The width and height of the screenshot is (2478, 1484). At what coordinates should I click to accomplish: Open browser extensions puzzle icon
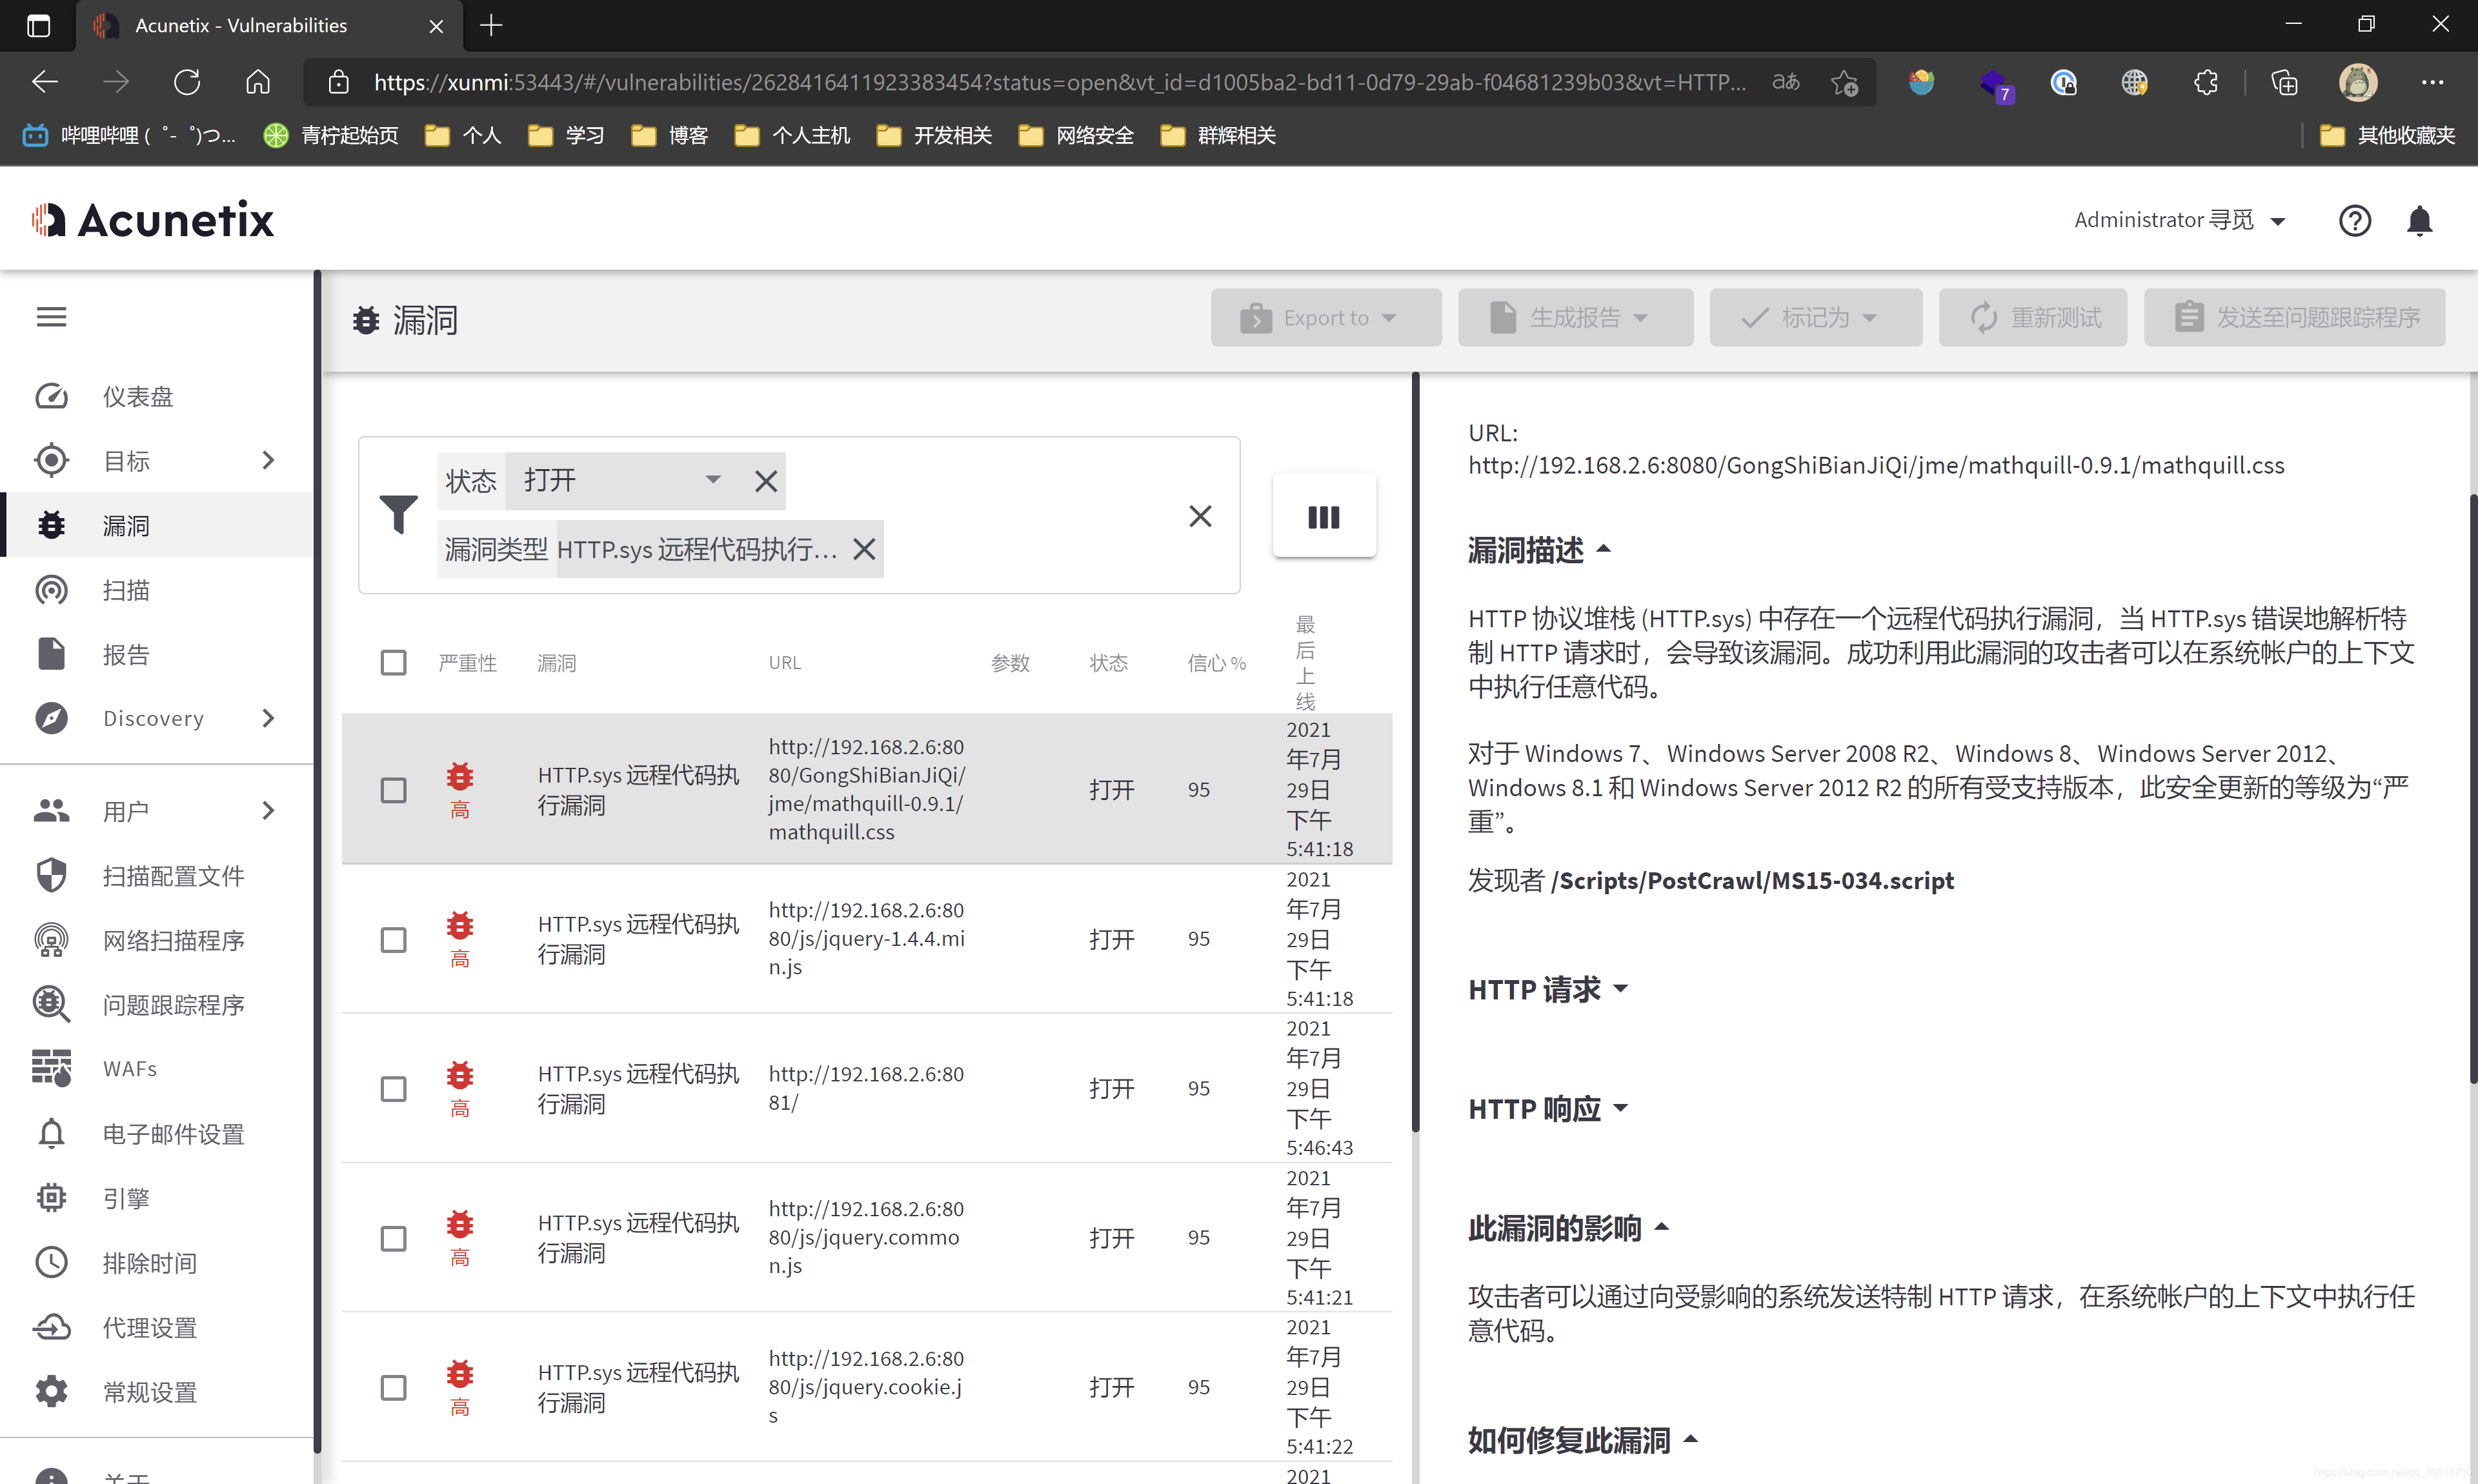point(2205,82)
